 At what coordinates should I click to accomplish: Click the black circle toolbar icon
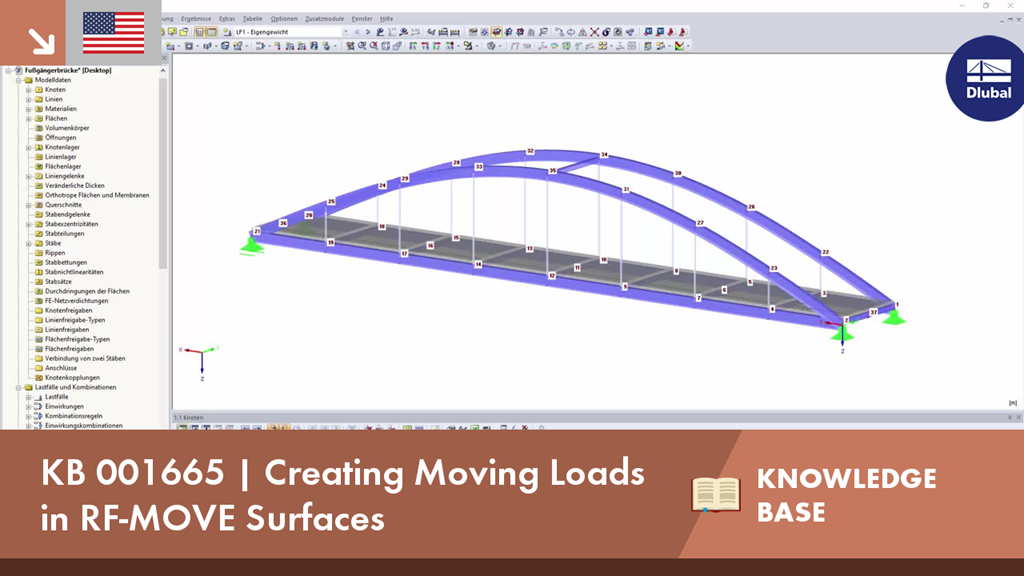[x=606, y=31]
